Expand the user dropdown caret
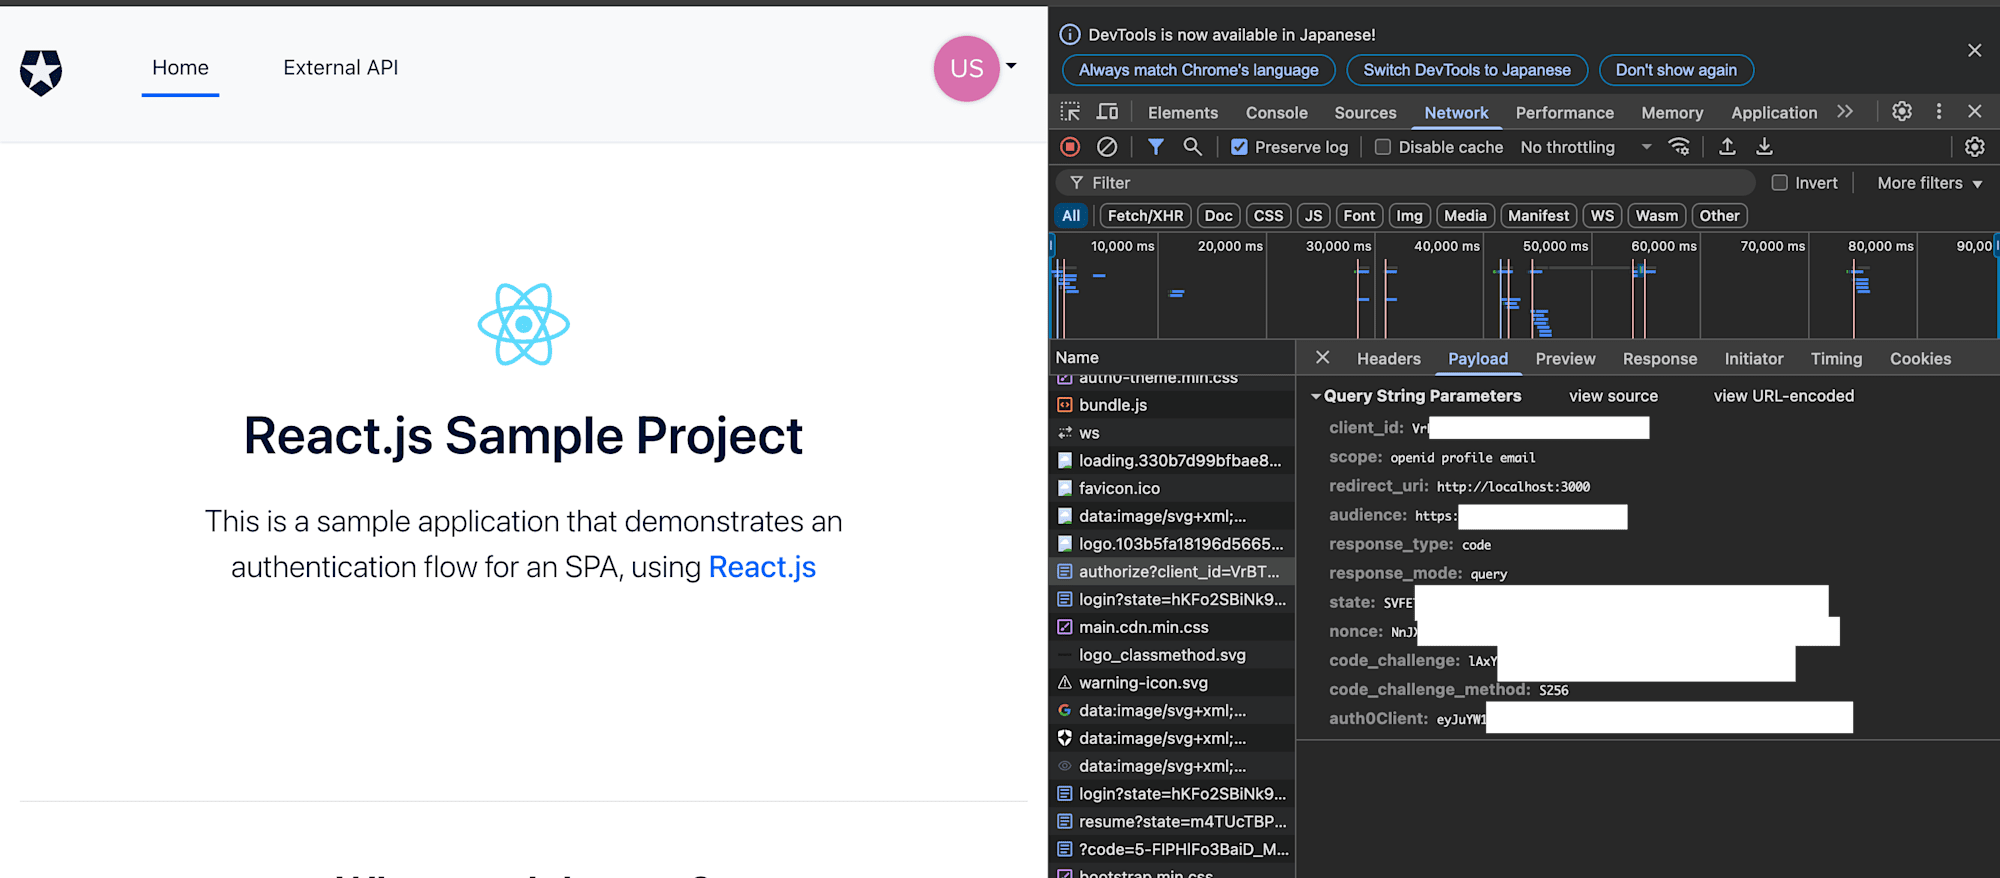The height and width of the screenshot is (878, 2000). tap(1011, 66)
